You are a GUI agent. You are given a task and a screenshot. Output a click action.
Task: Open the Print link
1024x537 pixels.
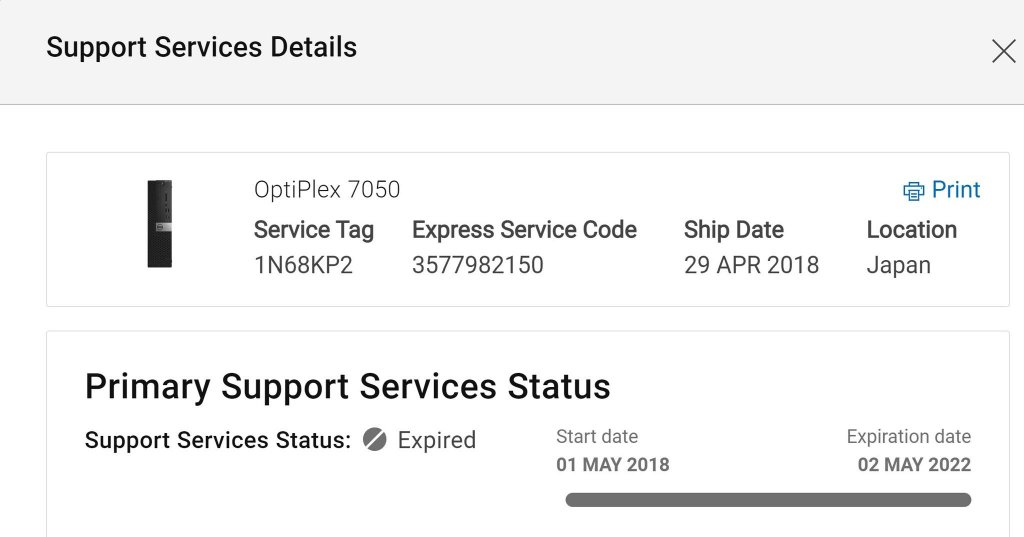[955, 189]
